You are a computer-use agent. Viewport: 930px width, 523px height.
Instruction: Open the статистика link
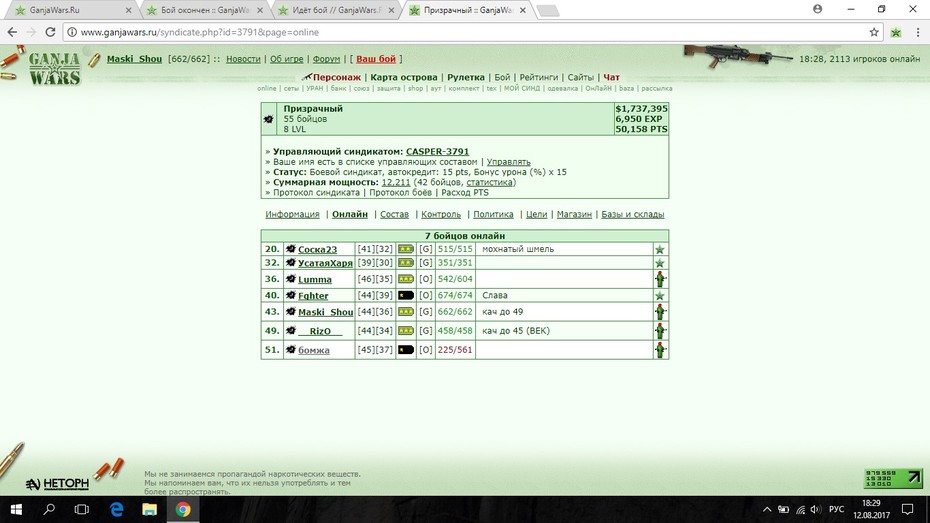[x=489, y=182]
